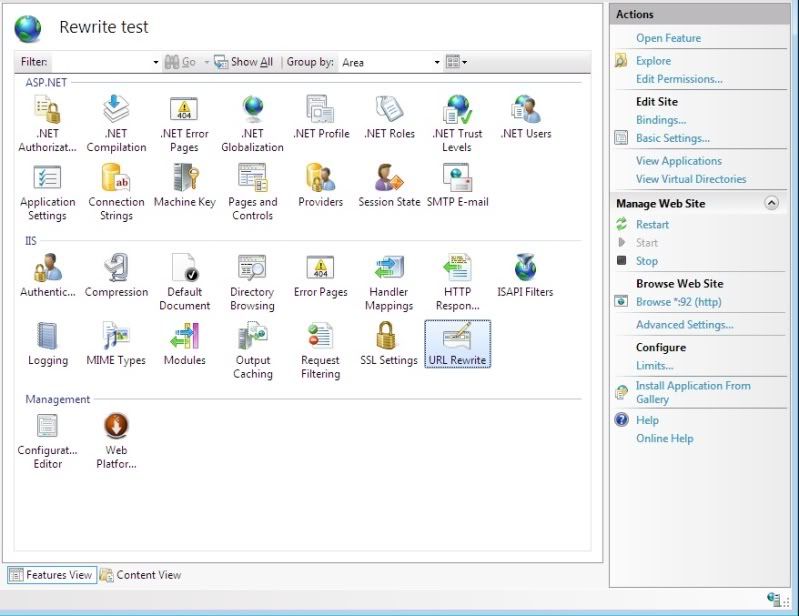Open Basic Settings for the site
The image size is (799, 616).
[x=673, y=138]
